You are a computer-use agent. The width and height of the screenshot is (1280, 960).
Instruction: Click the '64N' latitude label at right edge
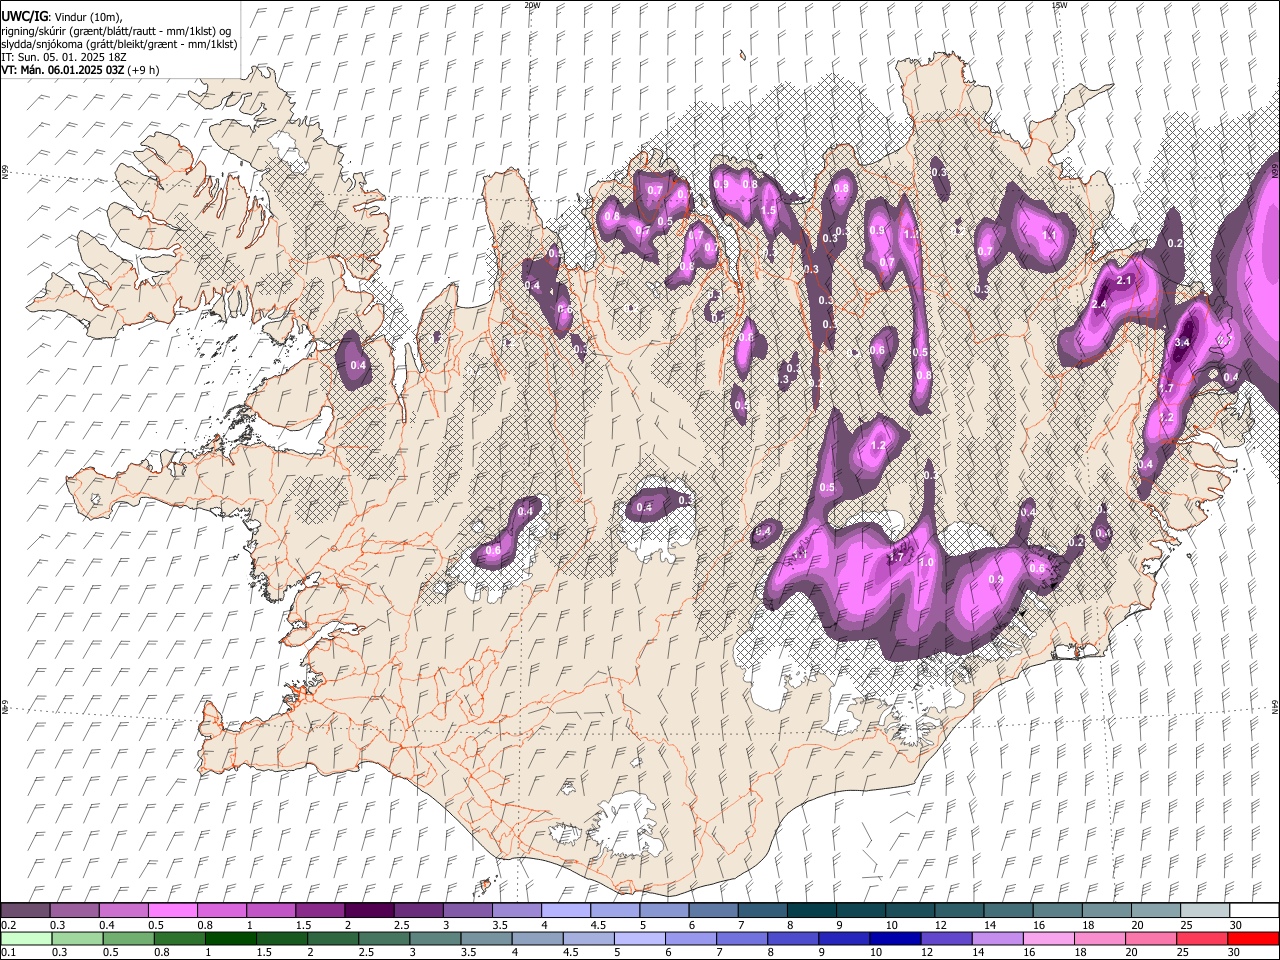point(1275,706)
